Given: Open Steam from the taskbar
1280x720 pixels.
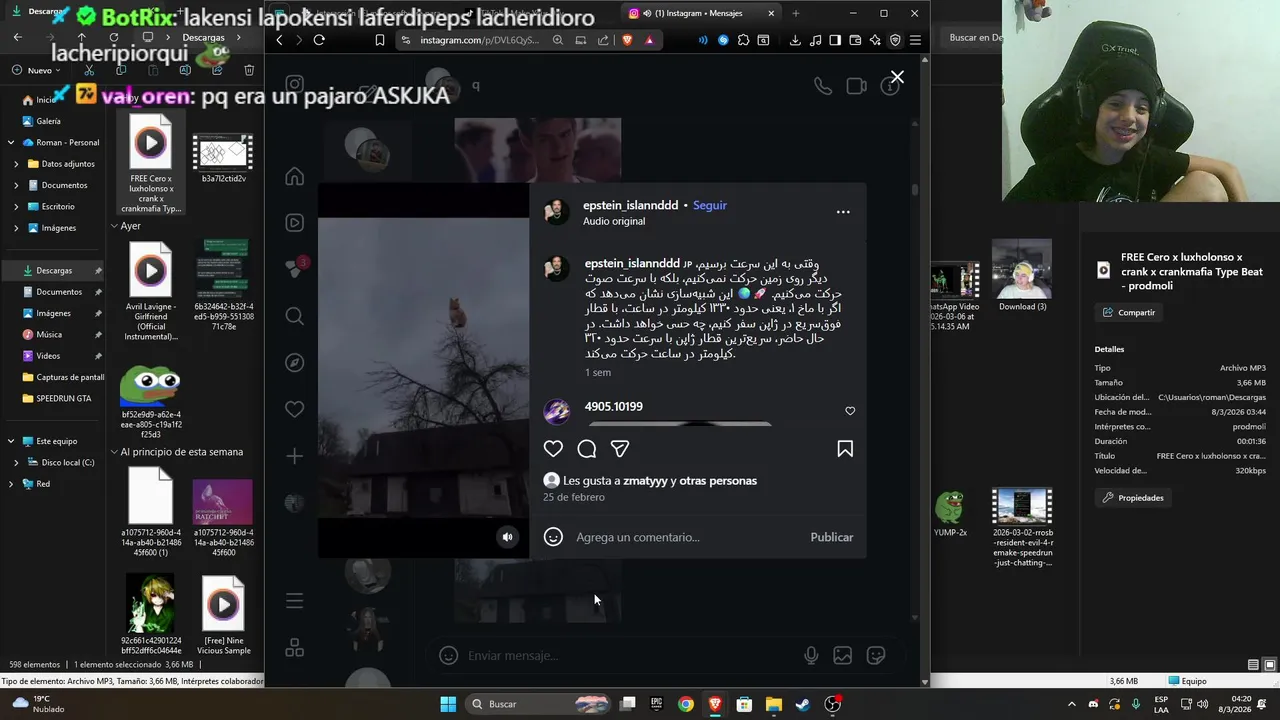Looking at the screenshot, I should click(802, 704).
